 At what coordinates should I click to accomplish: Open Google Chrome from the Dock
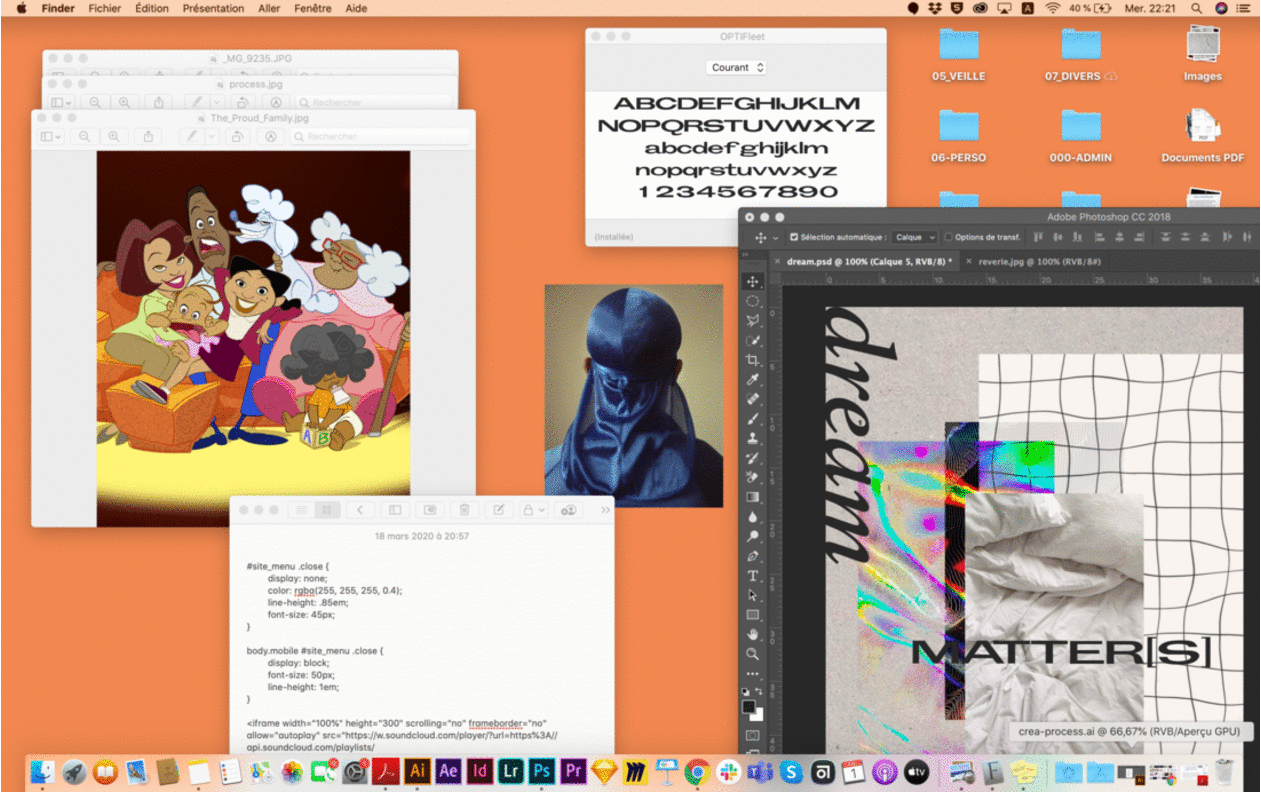[x=697, y=771]
